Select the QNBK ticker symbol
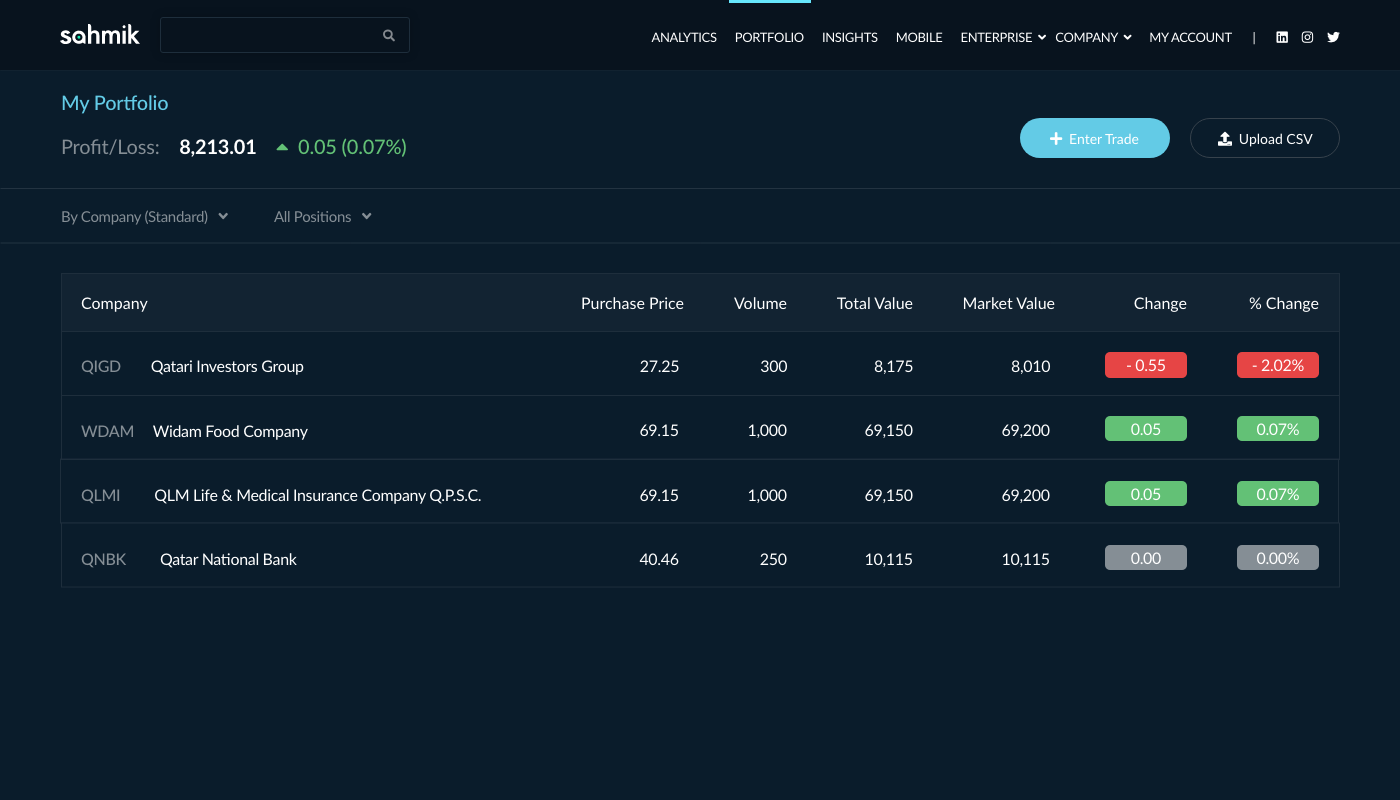This screenshot has width=1400, height=800. (x=104, y=559)
